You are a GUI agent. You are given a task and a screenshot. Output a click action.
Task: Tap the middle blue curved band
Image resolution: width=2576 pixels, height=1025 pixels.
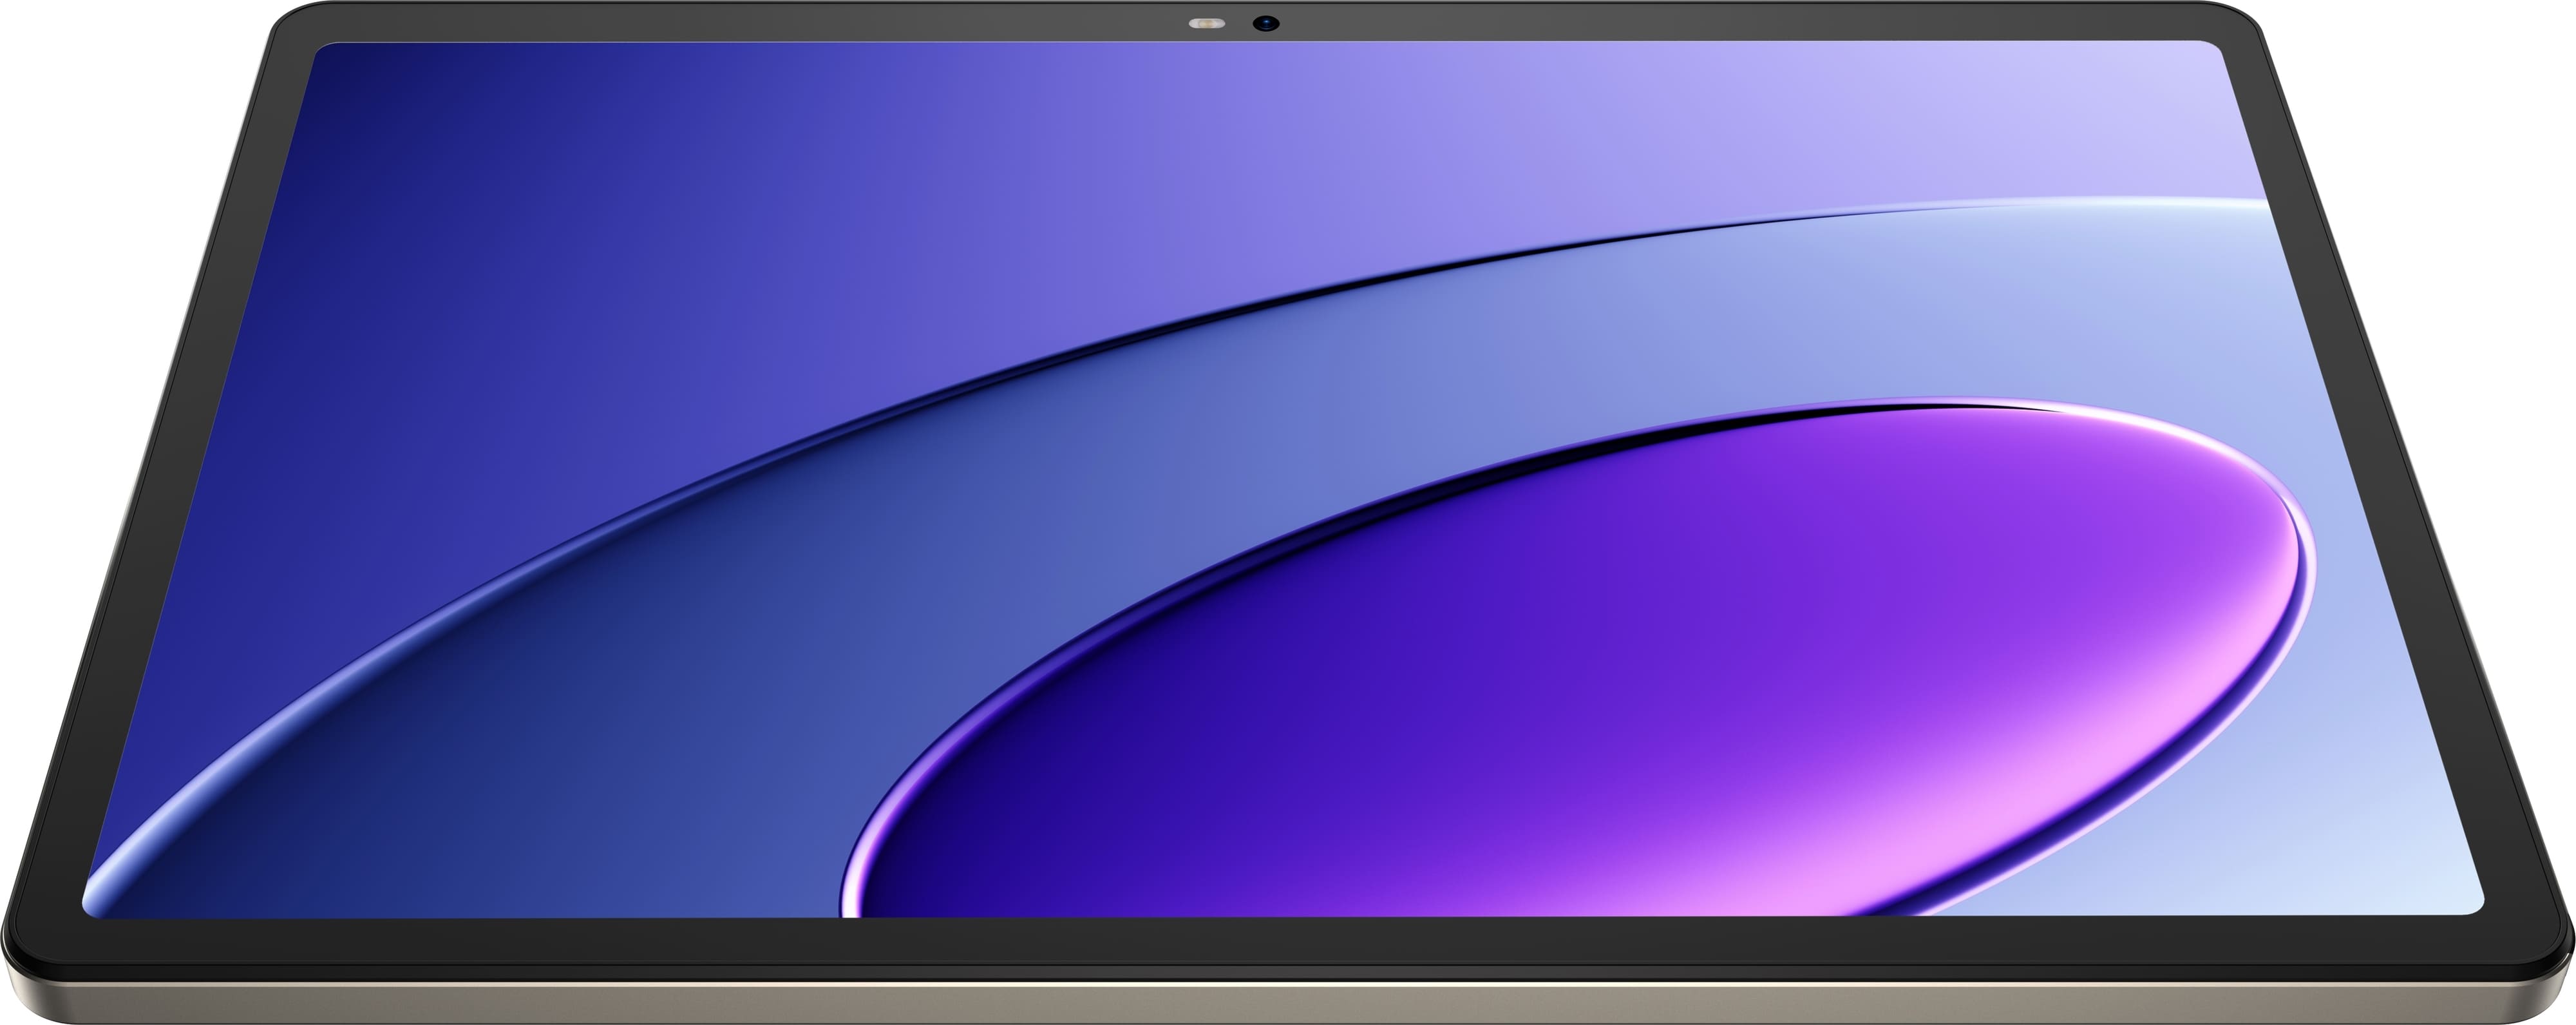(1000, 560)
